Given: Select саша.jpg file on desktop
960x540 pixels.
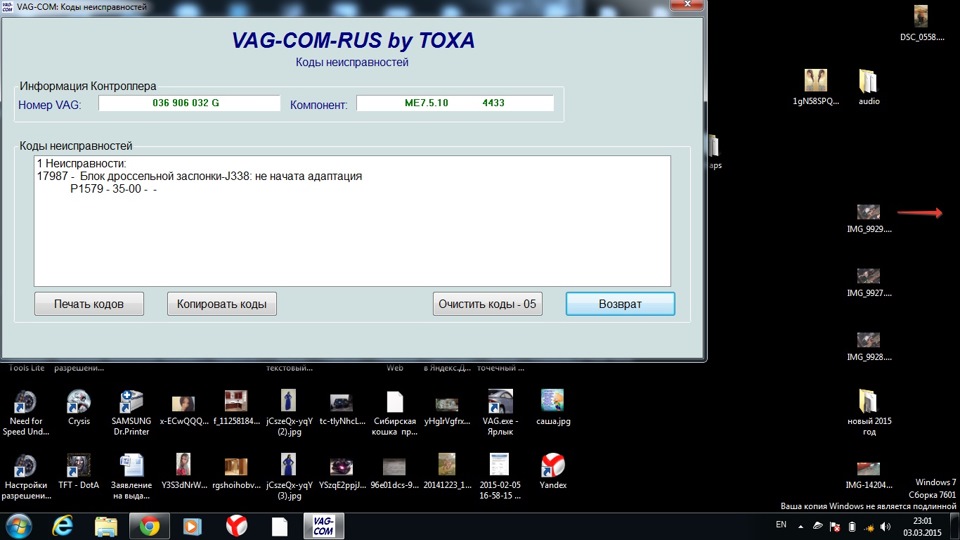Looking at the screenshot, I should click(x=553, y=408).
